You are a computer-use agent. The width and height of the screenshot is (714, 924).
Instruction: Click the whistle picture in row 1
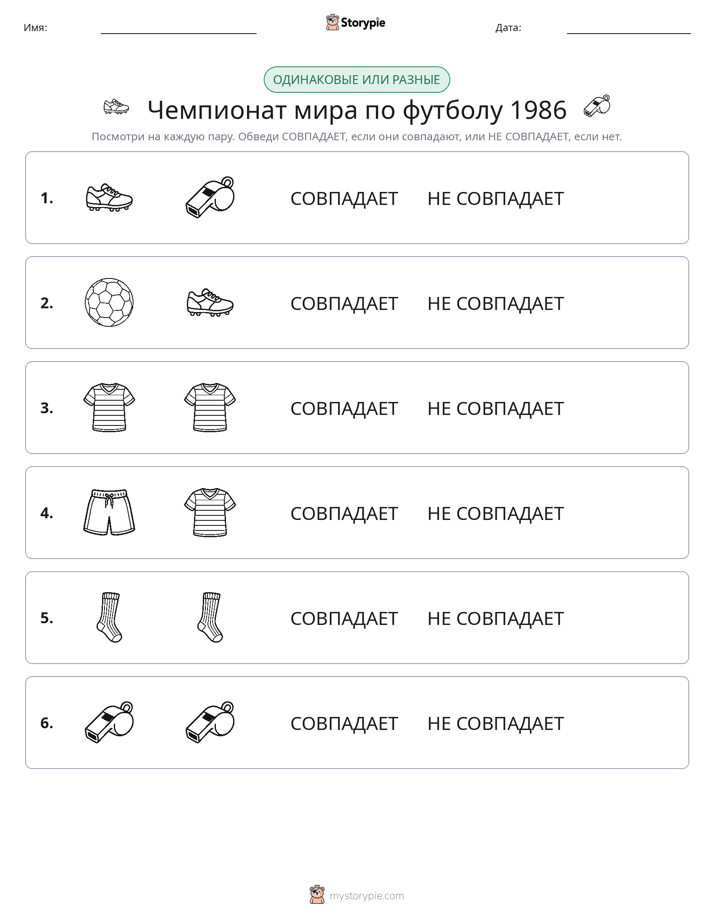[x=210, y=197]
